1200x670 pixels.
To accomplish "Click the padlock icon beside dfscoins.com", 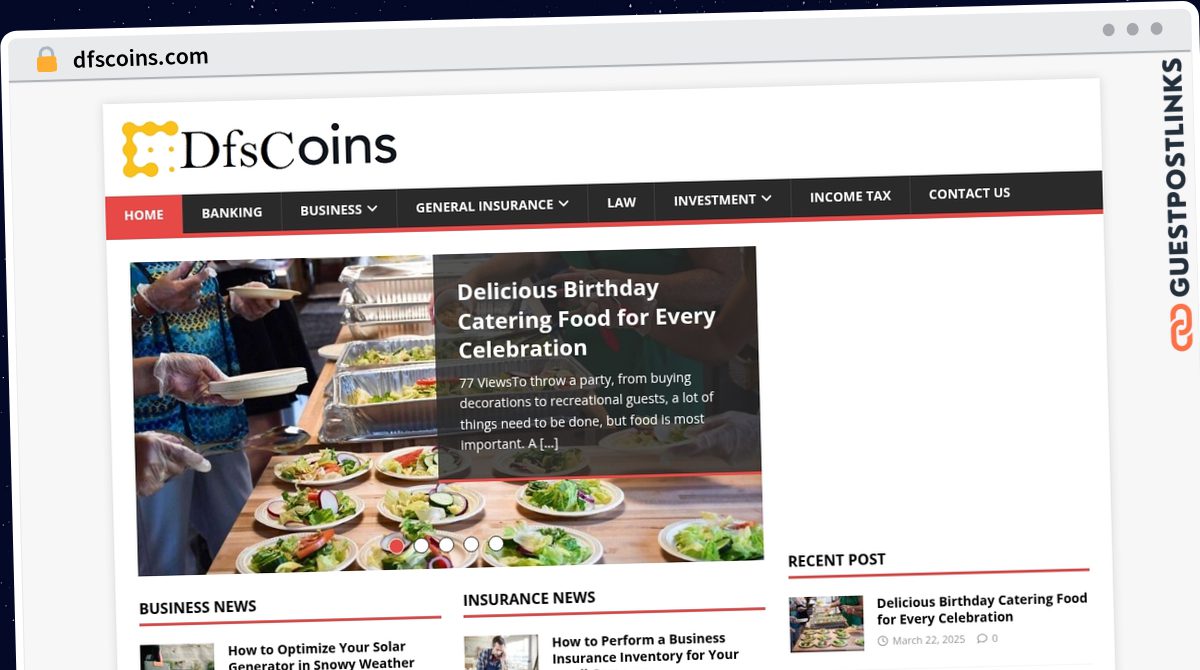I will (47, 60).
